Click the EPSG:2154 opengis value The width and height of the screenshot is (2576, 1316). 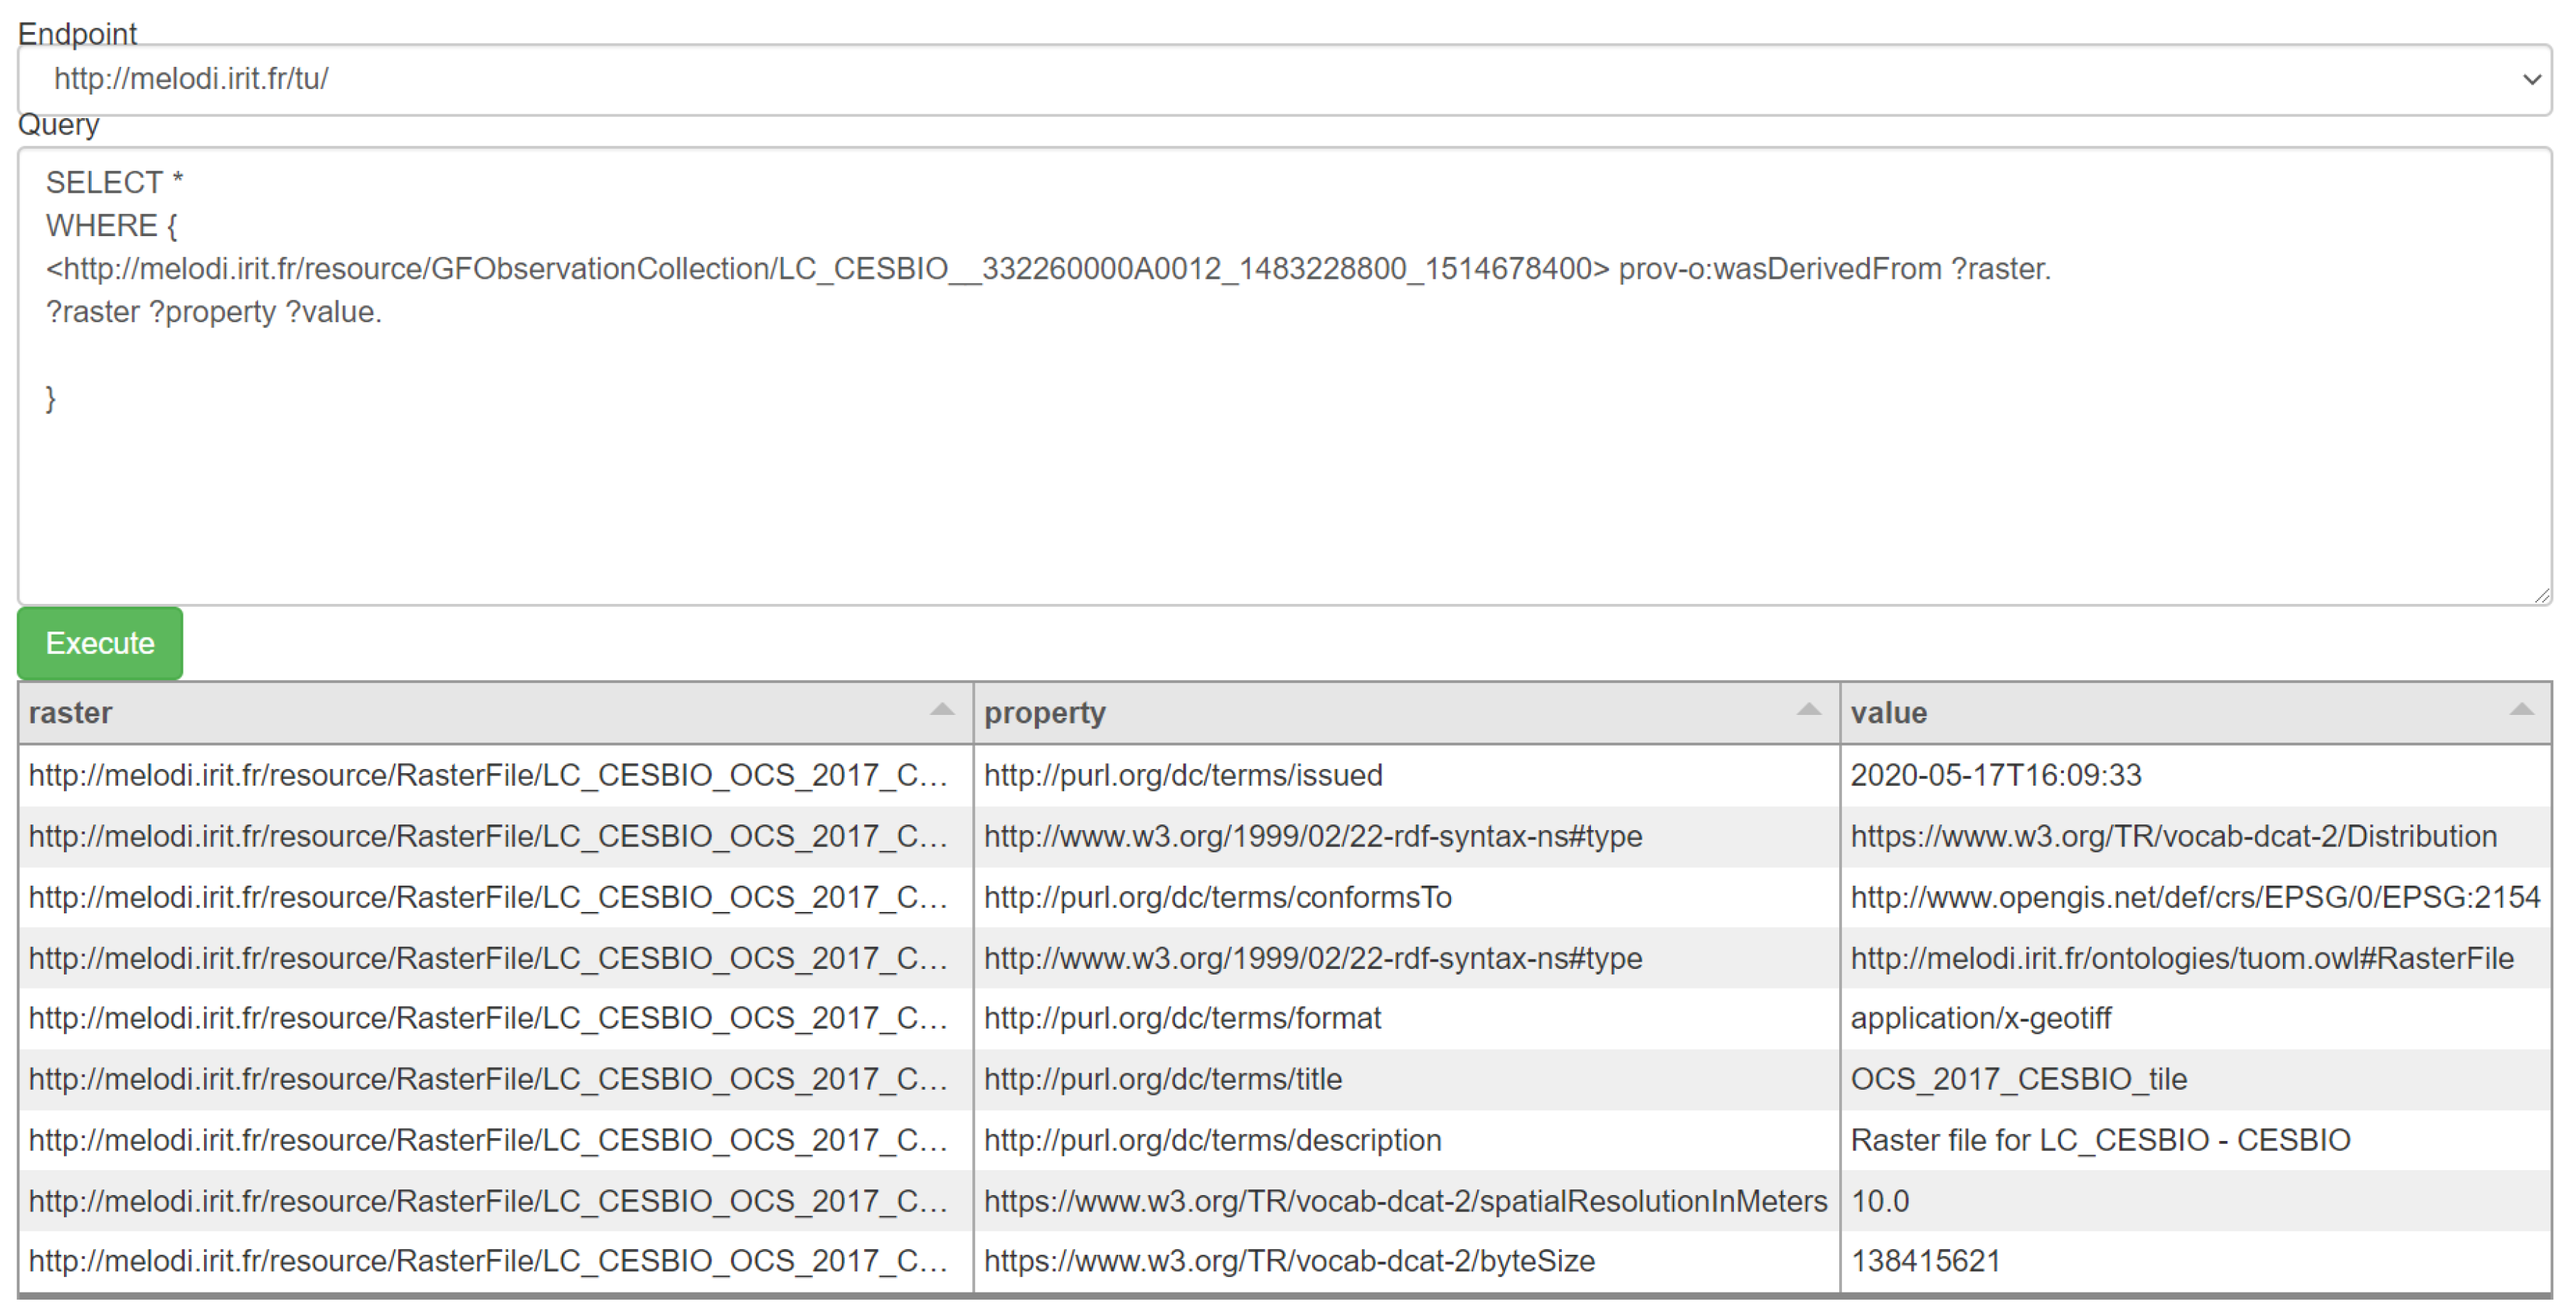[x=2194, y=897]
